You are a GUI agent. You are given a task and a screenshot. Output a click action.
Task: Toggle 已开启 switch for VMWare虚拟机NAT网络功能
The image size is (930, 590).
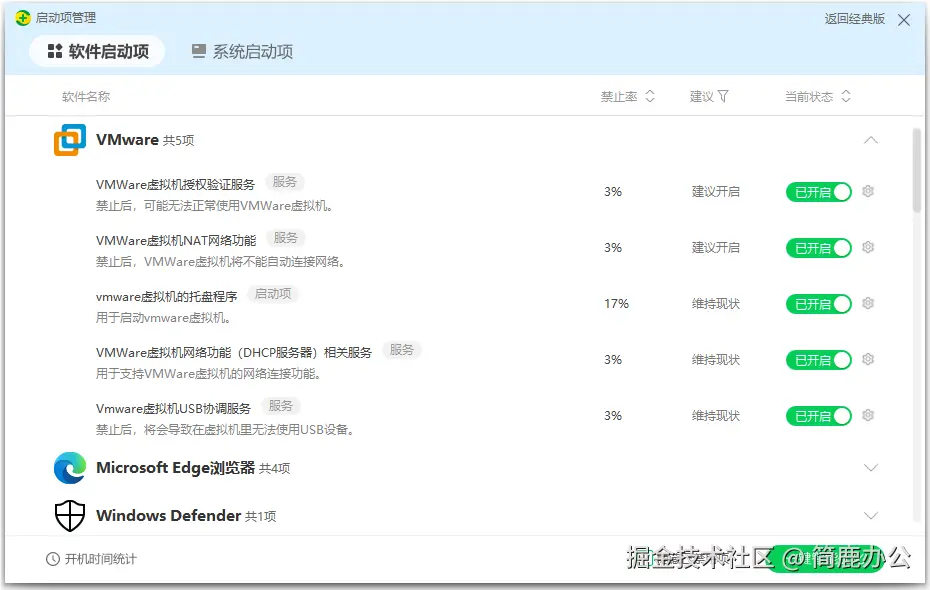pyautogui.click(x=818, y=248)
